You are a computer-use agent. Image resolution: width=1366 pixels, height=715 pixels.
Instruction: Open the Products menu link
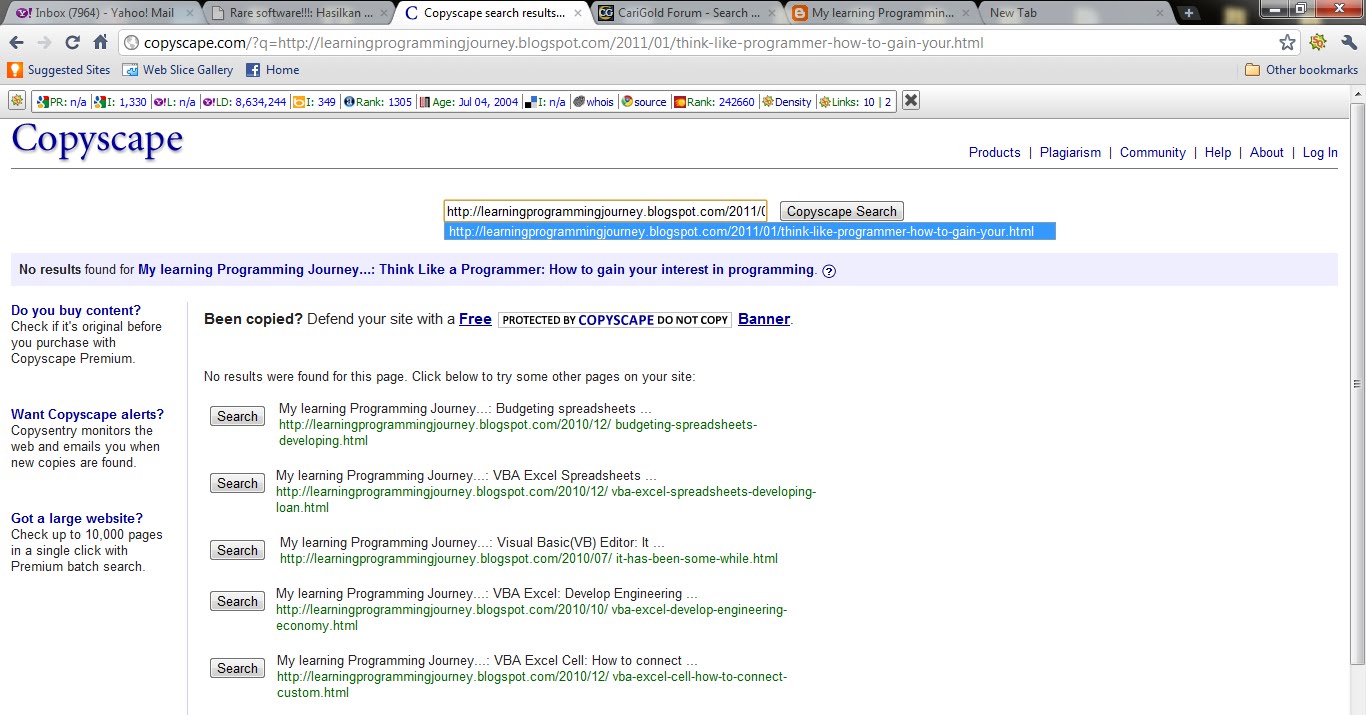(995, 152)
